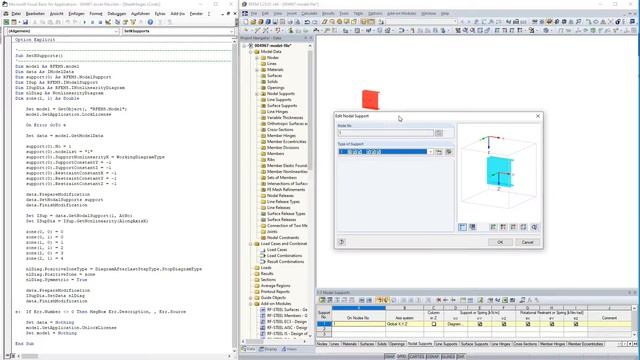Open the Add-on Modules menu in RFEM
640x360 pixels.
tap(402, 13)
